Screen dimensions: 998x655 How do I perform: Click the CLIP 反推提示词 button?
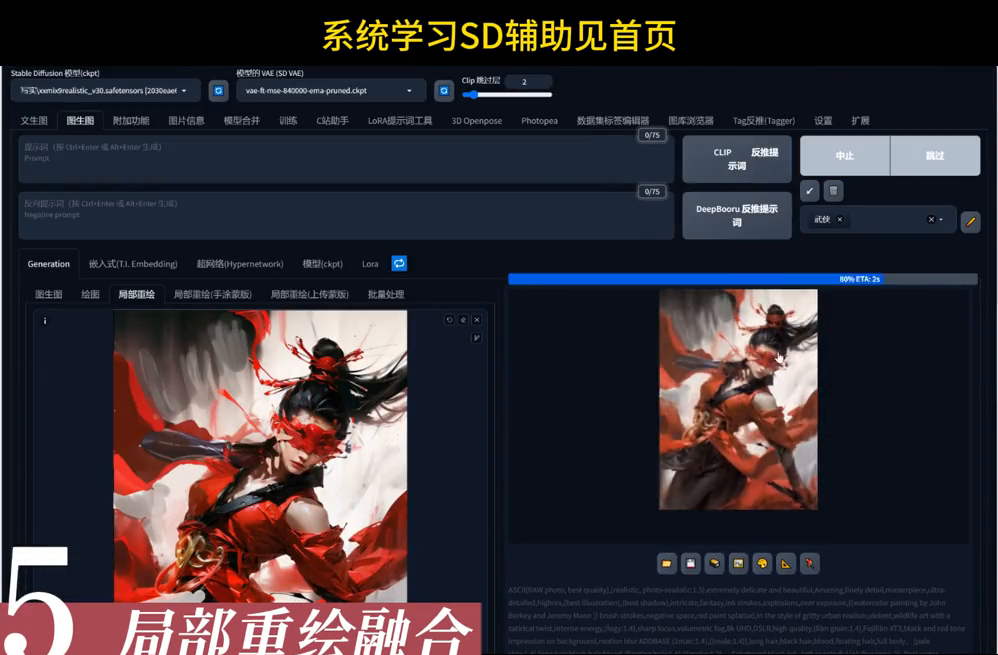737,159
